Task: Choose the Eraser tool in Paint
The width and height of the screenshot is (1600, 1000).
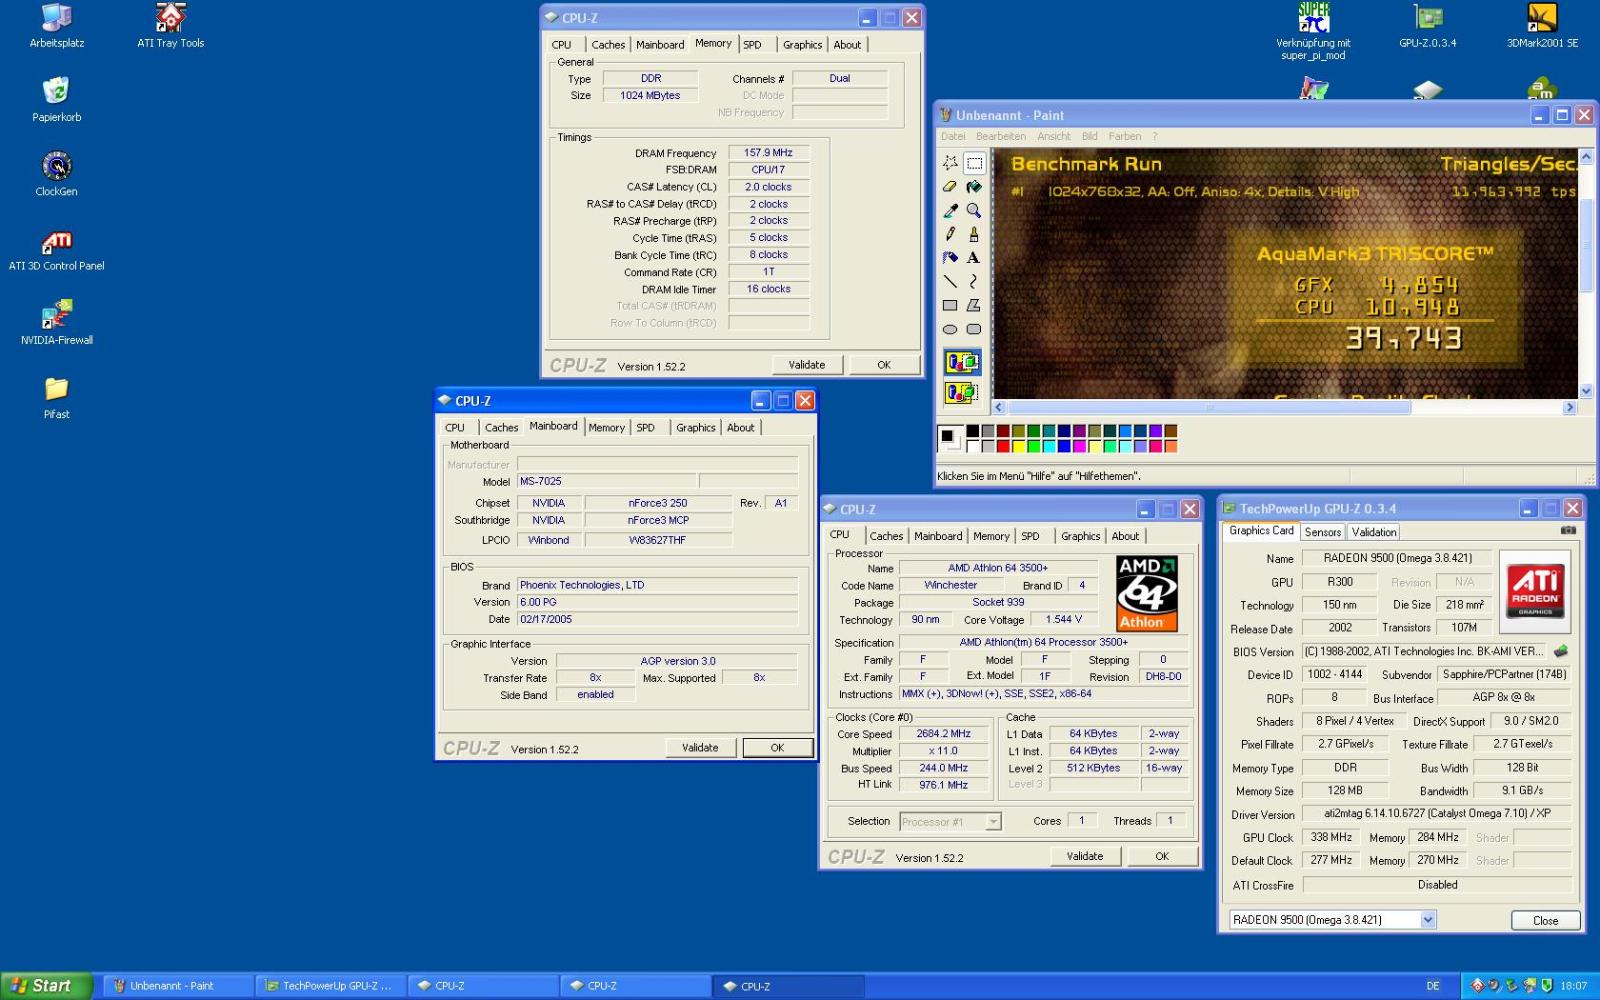Action: tap(950, 187)
